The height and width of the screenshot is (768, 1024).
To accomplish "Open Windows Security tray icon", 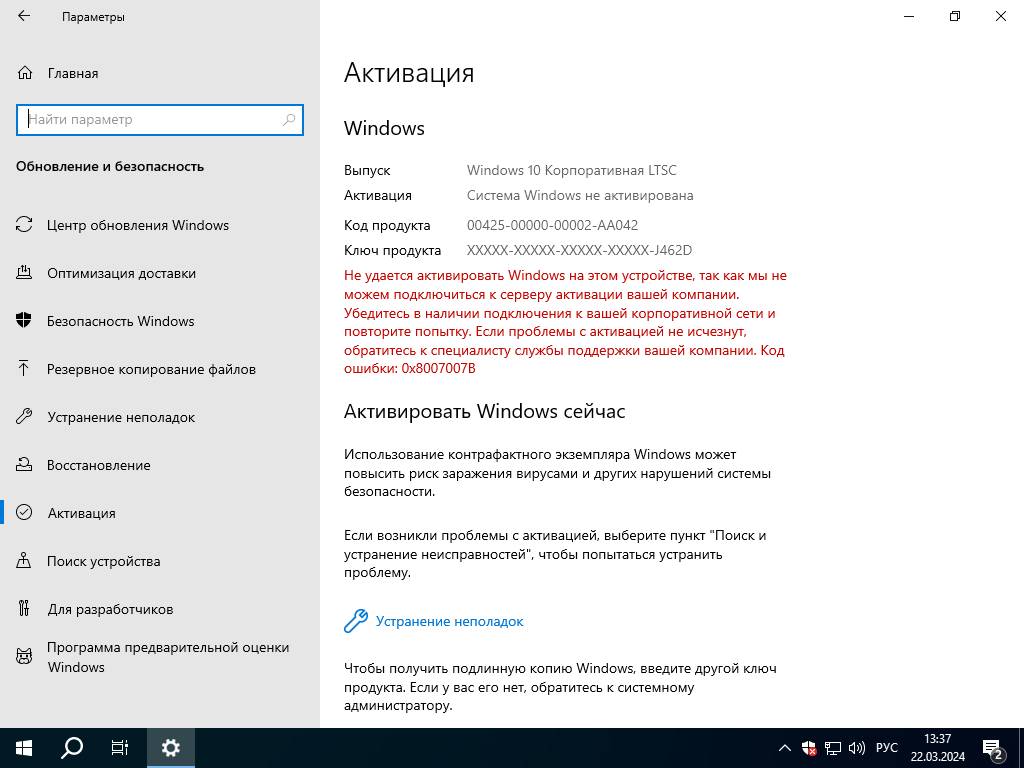I will (x=809, y=748).
